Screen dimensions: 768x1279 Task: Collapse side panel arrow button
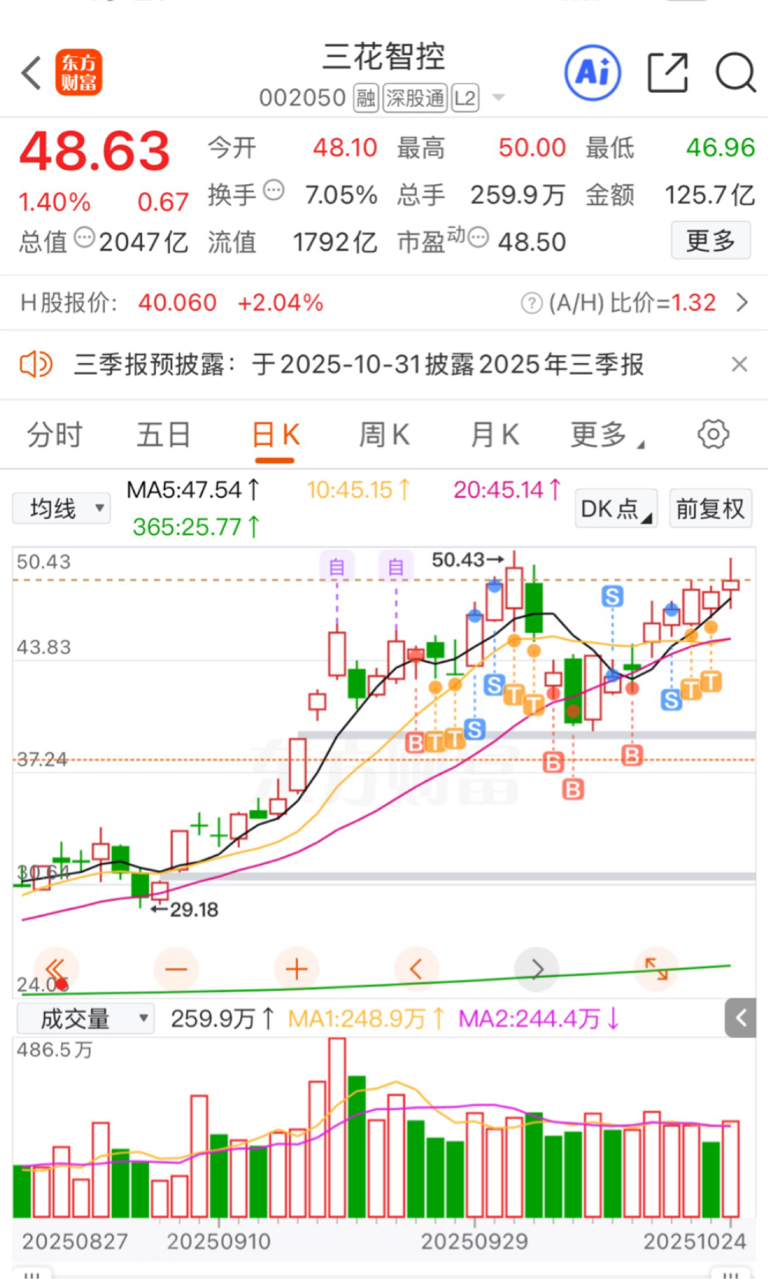tap(741, 1019)
